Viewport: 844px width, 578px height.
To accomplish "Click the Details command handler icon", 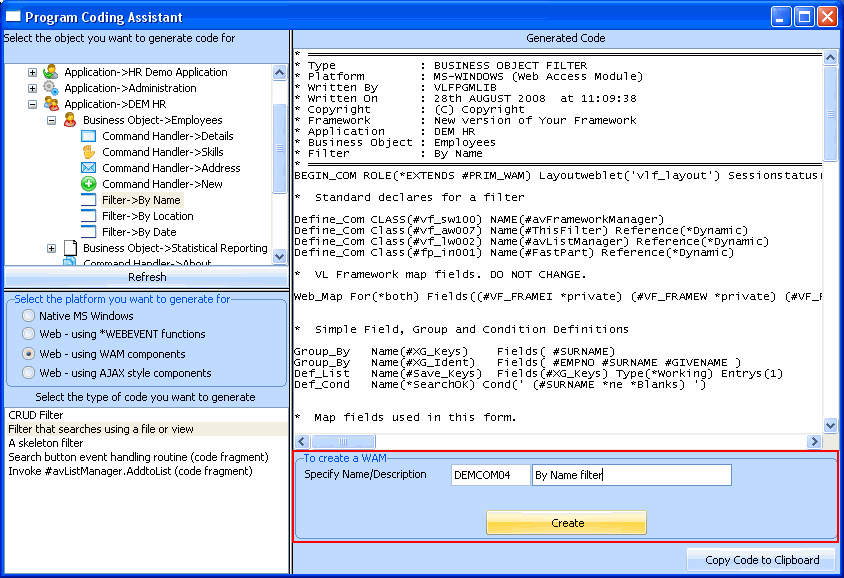I will pos(88,136).
